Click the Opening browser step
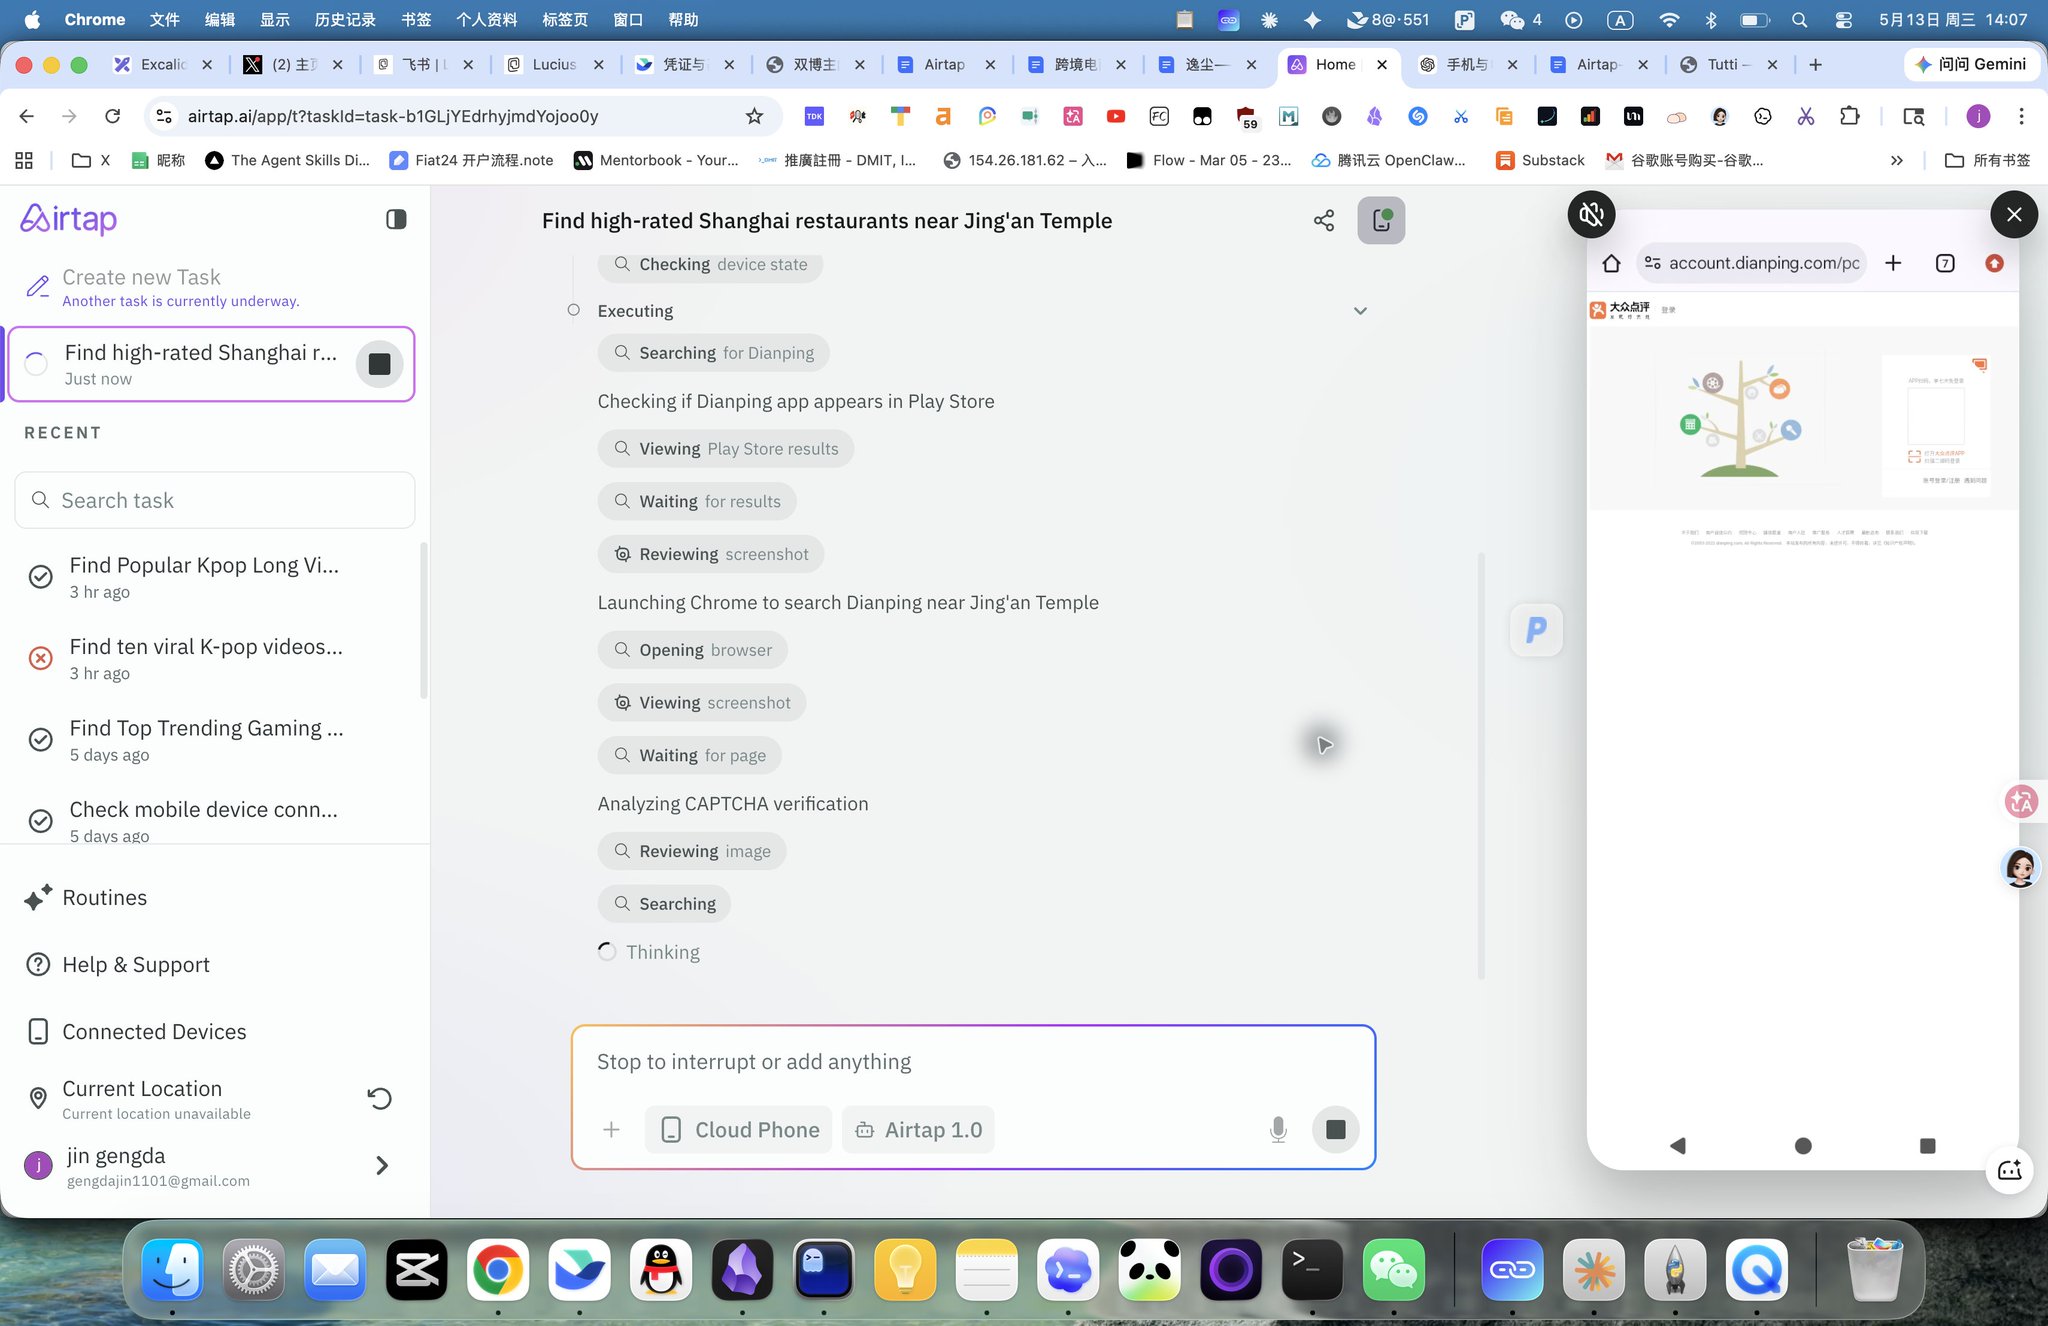Viewport: 2048px width, 1326px height. pyautogui.click(x=692, y=650)
